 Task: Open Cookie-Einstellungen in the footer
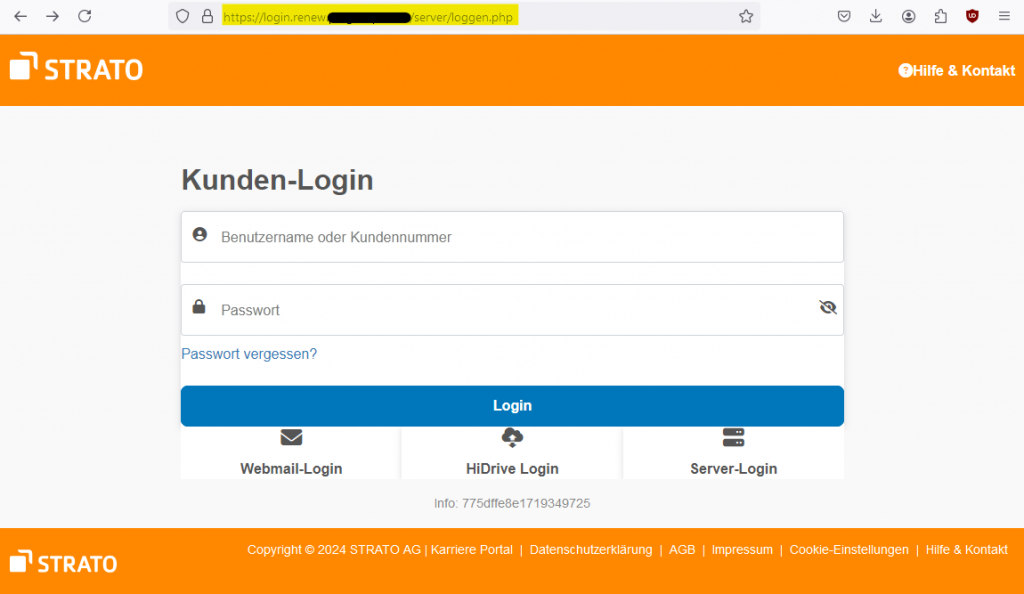coord(848,549)
